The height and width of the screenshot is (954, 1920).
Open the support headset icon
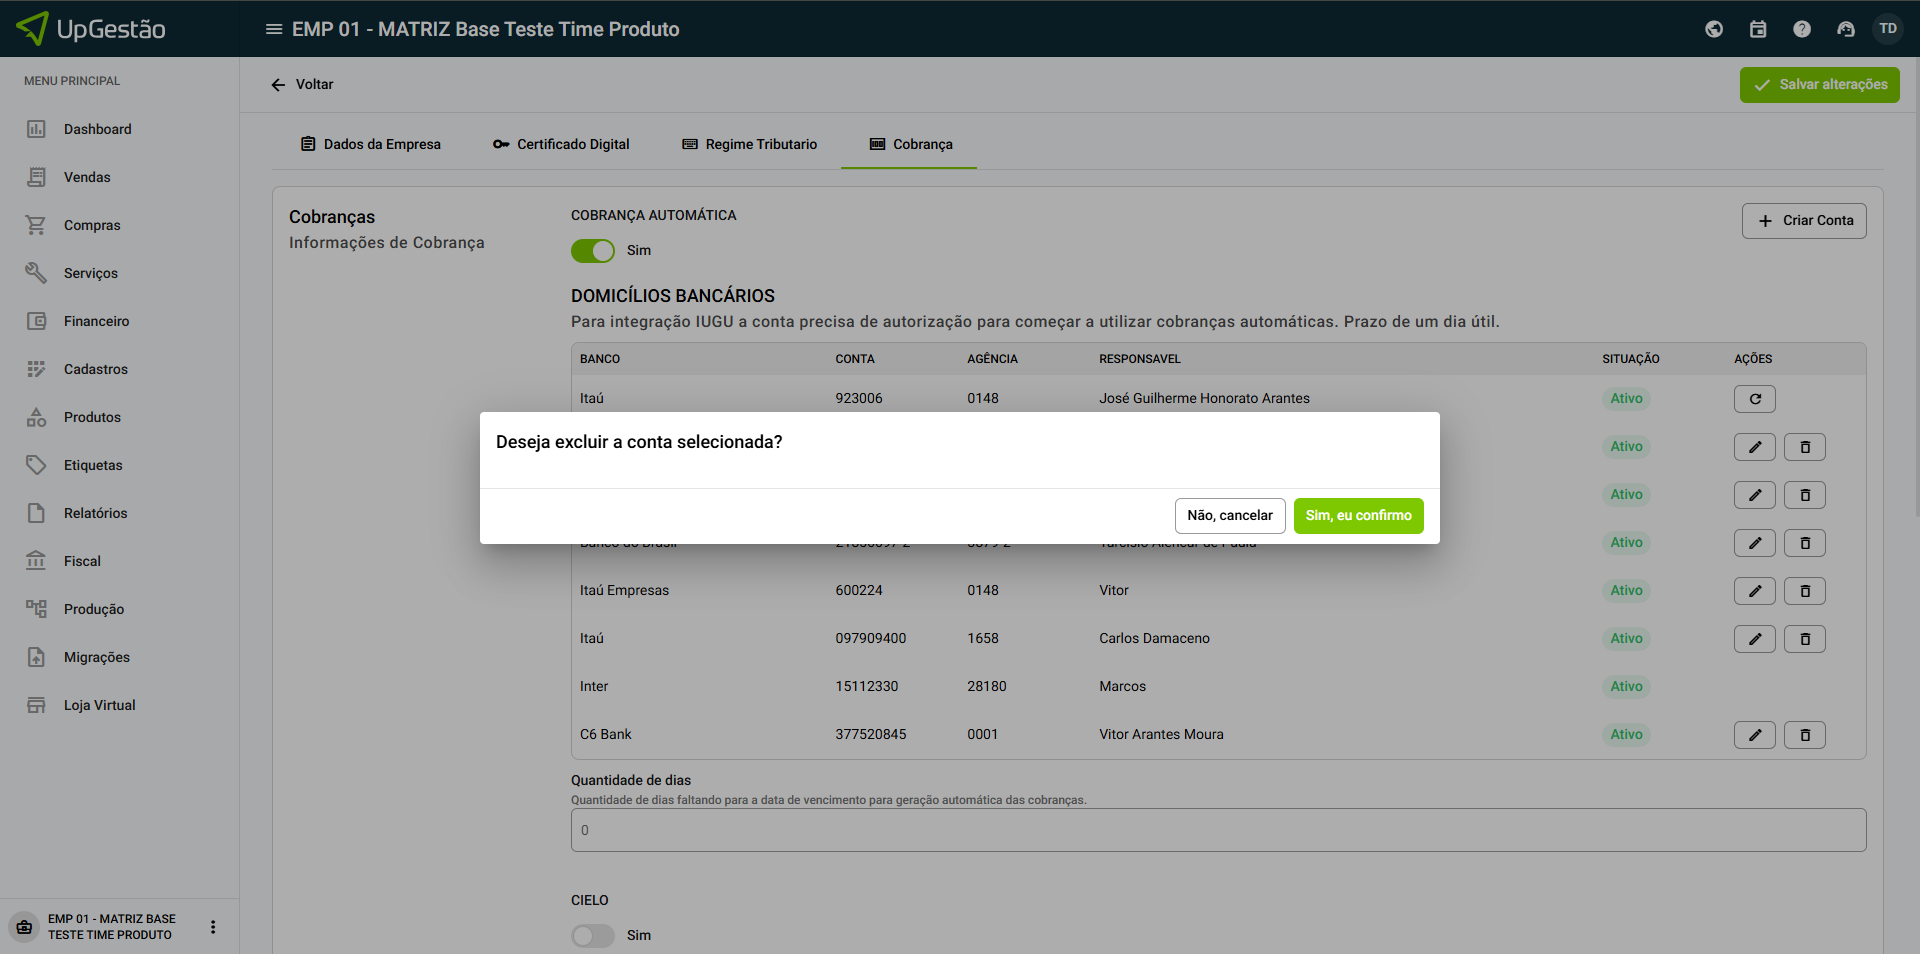click(x=1846, y=29)
